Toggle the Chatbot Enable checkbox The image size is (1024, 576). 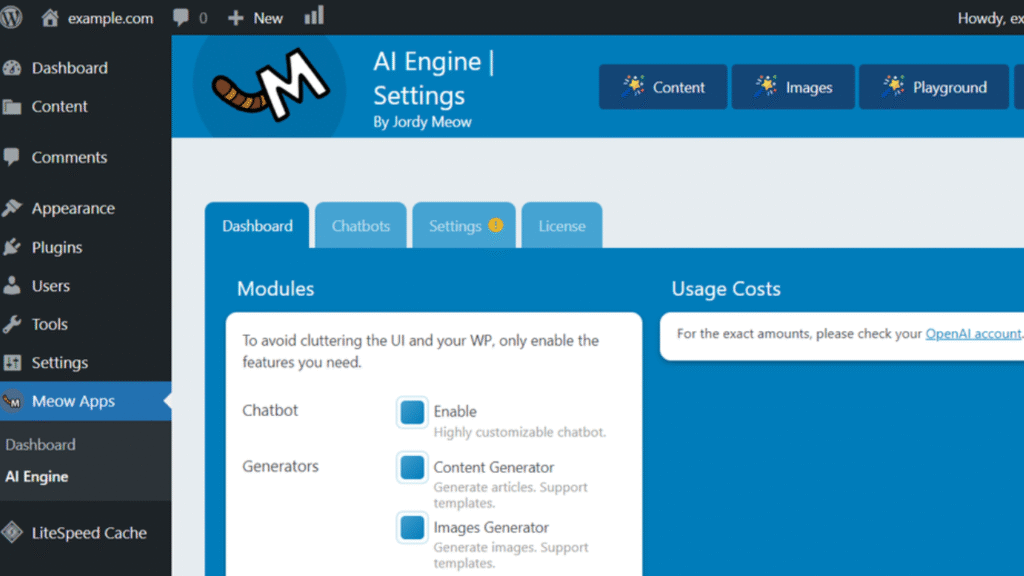coord(412,412)
